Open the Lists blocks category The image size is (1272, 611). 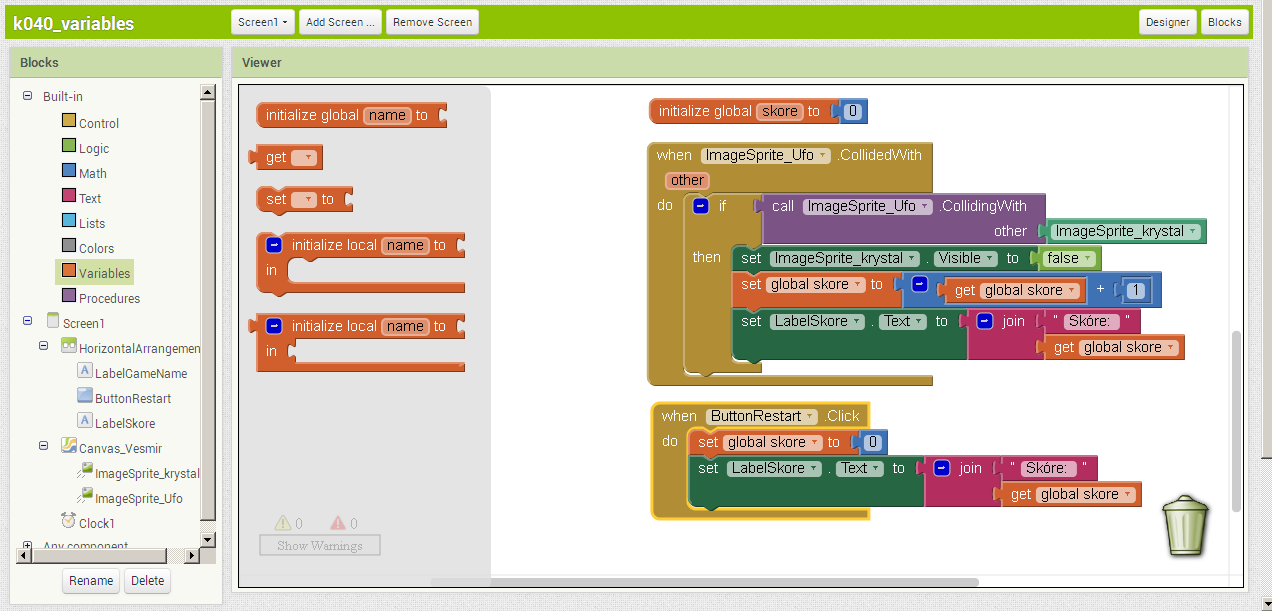[92, 223]
